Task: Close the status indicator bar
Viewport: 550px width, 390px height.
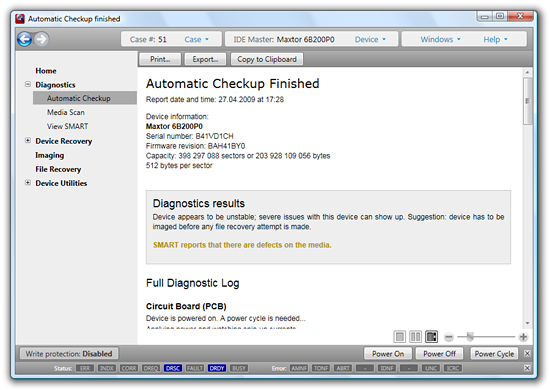Action: click(x=527, y=368)
